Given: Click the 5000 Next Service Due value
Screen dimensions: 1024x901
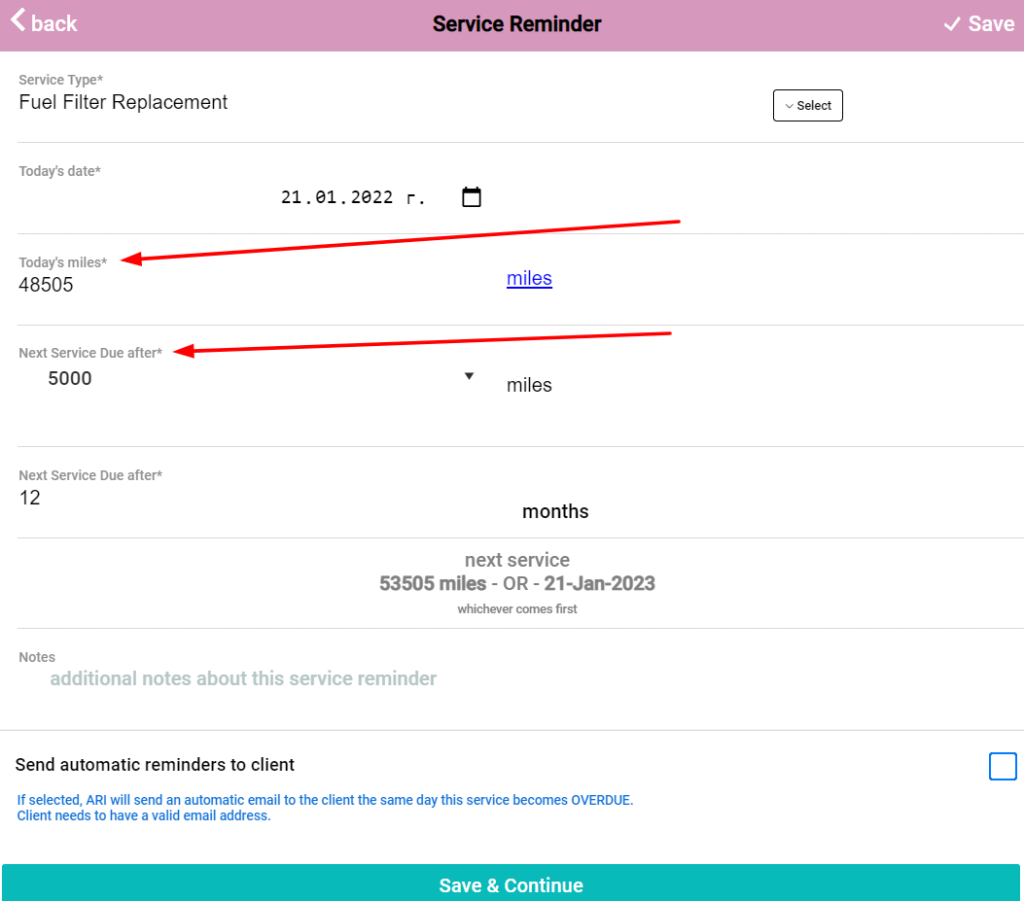Looking at the screenshot, I should point(69,378).
